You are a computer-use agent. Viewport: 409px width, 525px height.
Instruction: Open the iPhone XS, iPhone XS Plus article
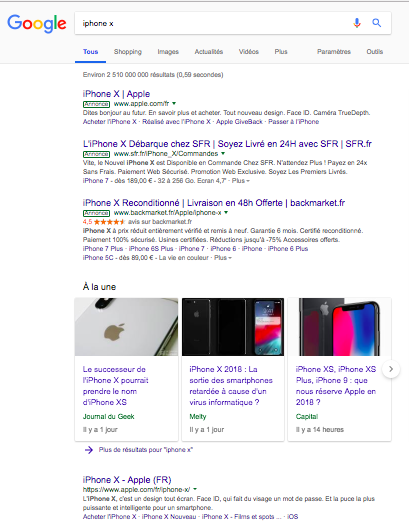pos(336,386)
